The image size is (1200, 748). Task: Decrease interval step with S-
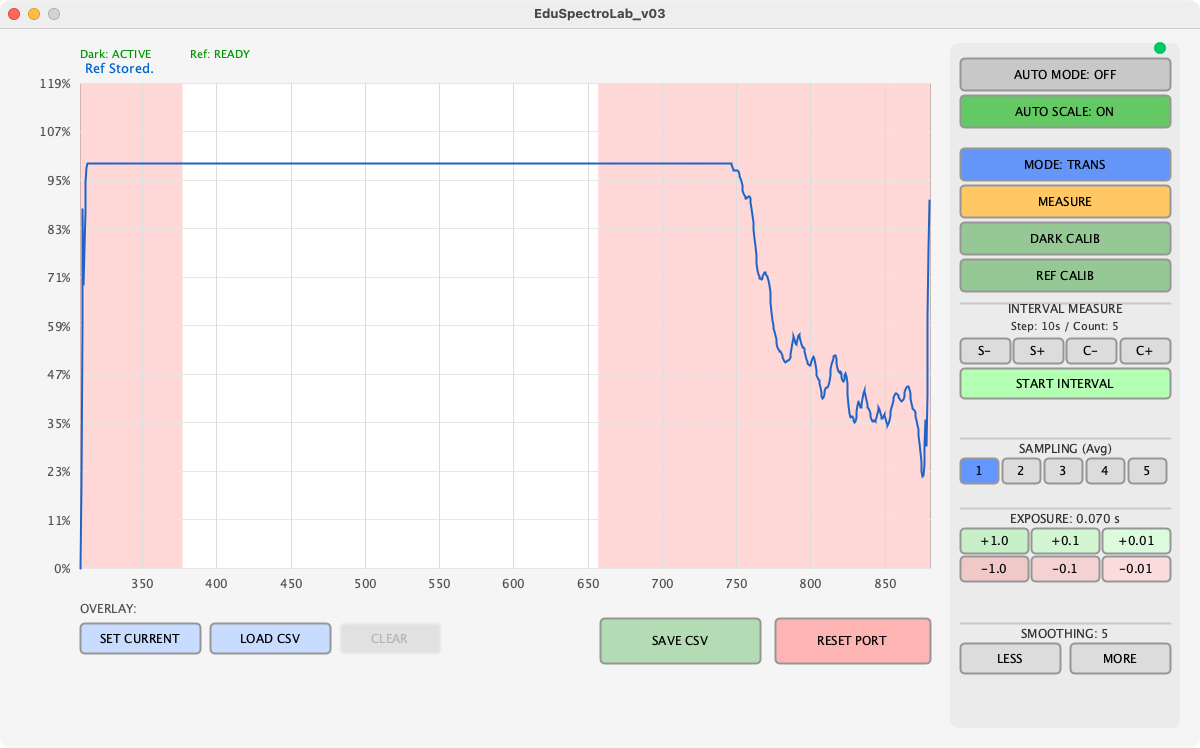[x=985, y=351]
